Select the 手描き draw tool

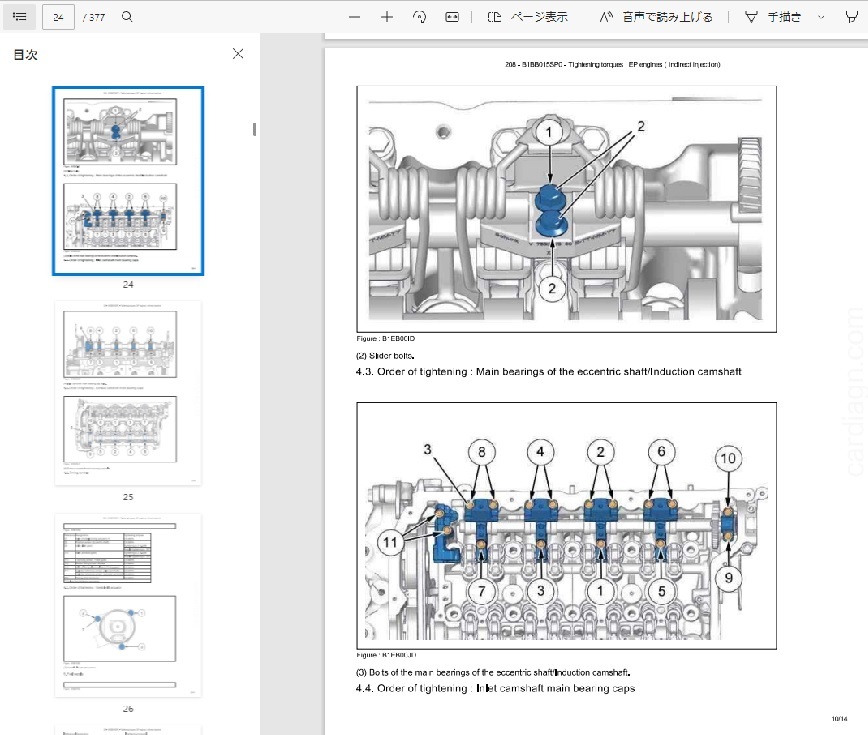click(773, 17)
